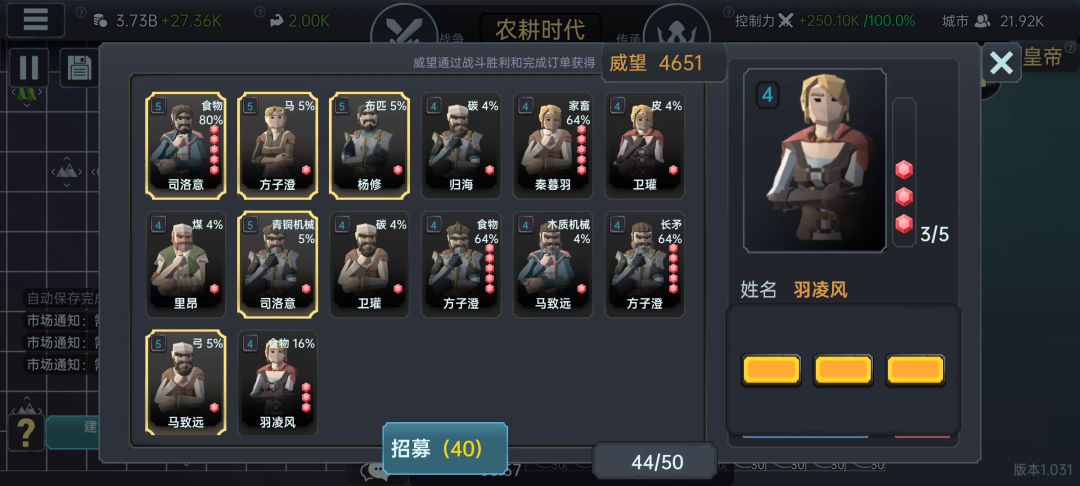The width and height of the screenshot is (1080, 486).
Task: Click the 威望 4651 prestige label
Action: pos(656,63)
